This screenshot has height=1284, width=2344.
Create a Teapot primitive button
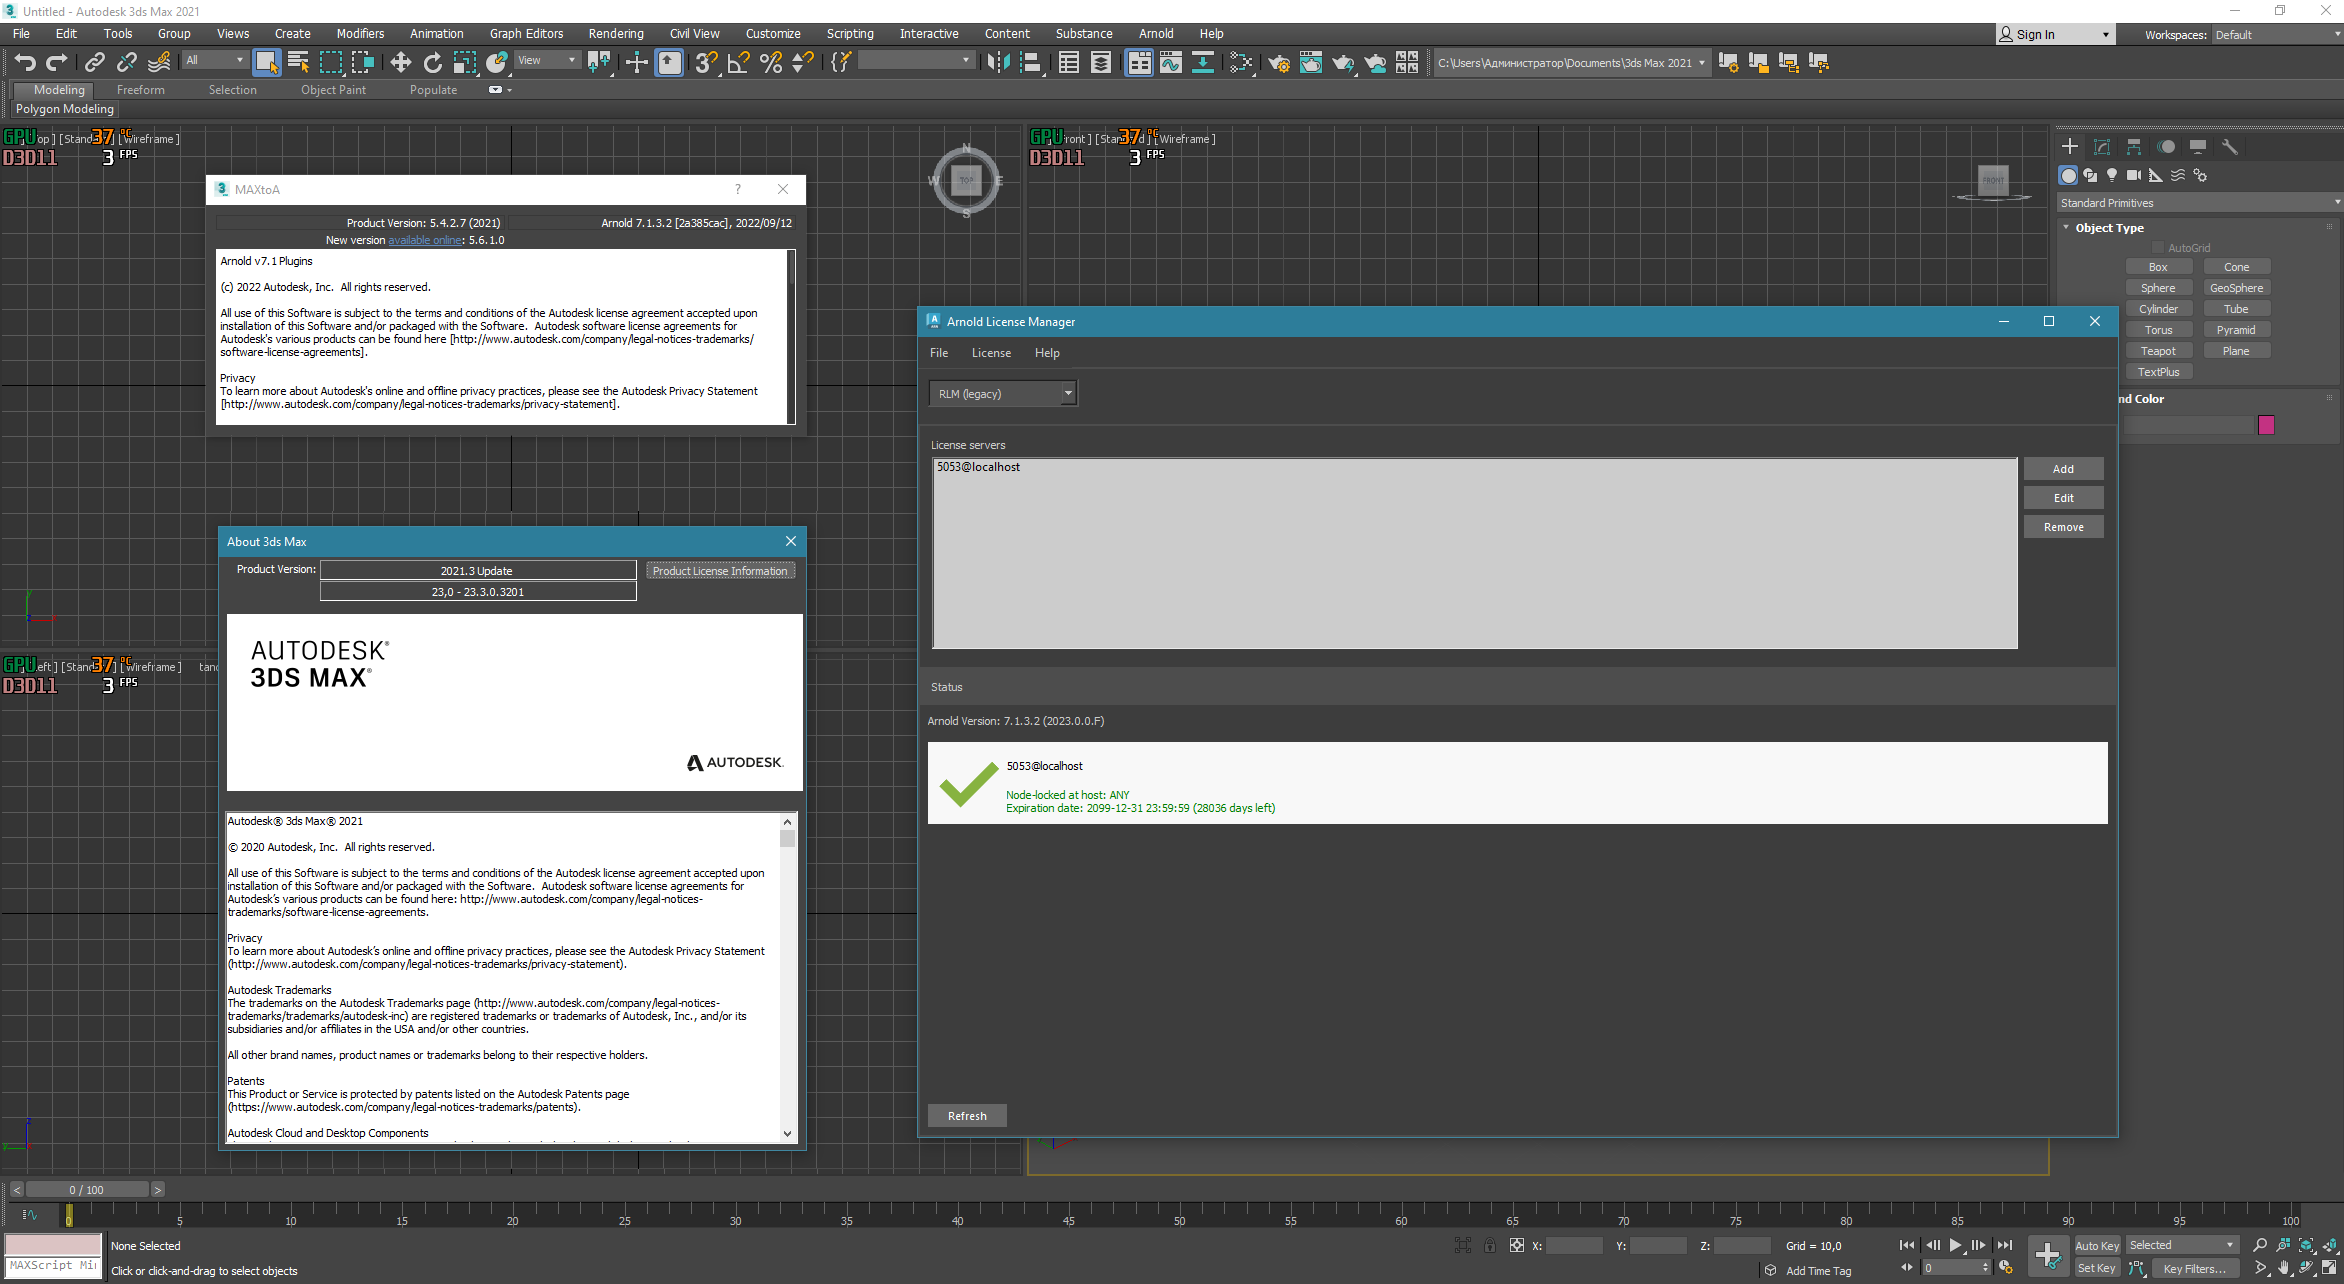click(2158, 350)
